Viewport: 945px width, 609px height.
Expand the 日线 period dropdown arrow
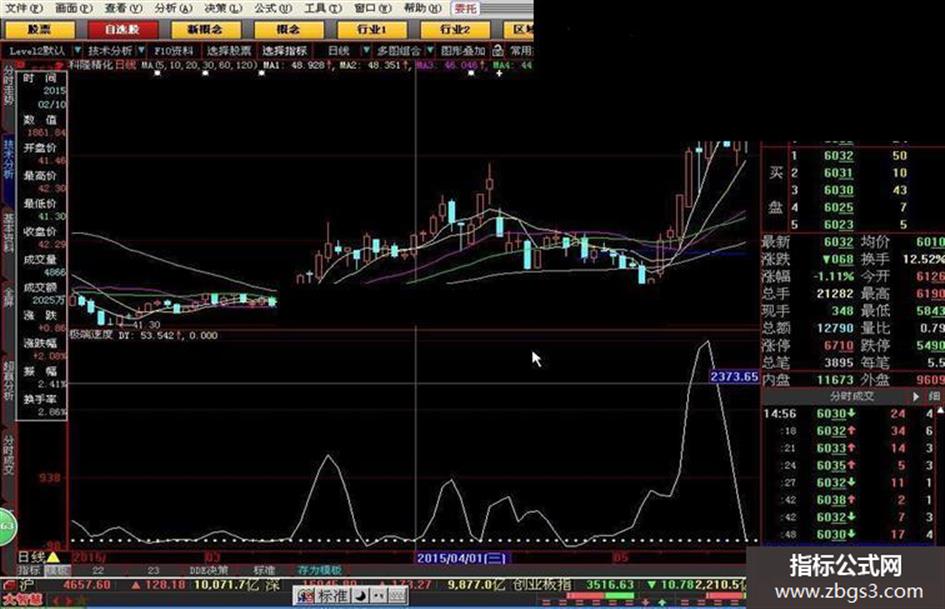click(x=365, y=51)
